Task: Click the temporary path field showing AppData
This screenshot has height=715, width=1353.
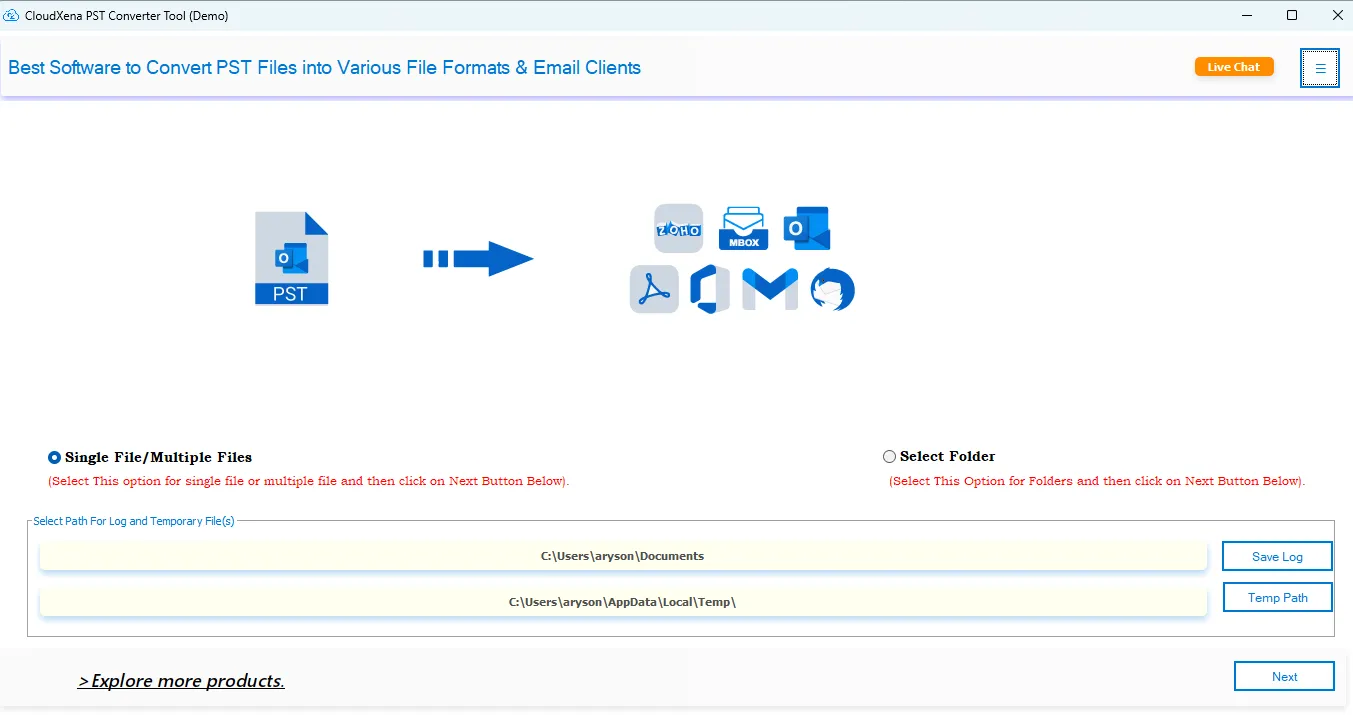Action: pos(622,602)
